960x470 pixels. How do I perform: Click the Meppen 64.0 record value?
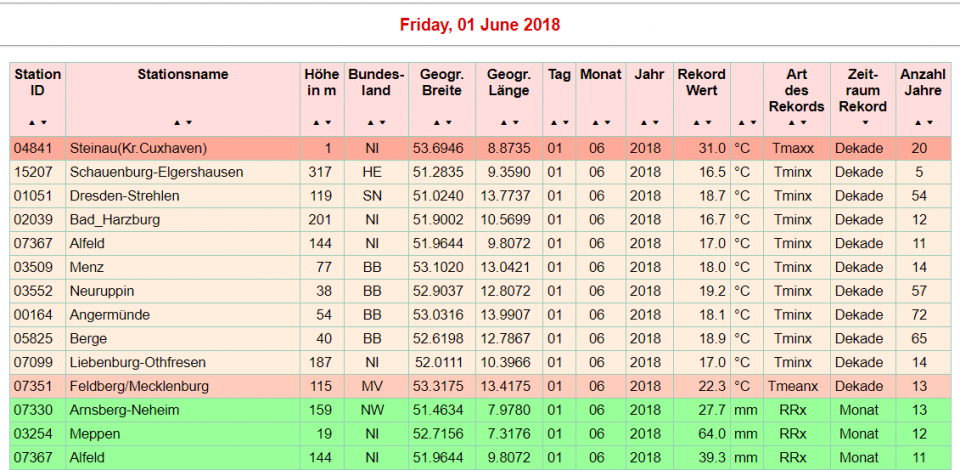[x=706, y=434]
